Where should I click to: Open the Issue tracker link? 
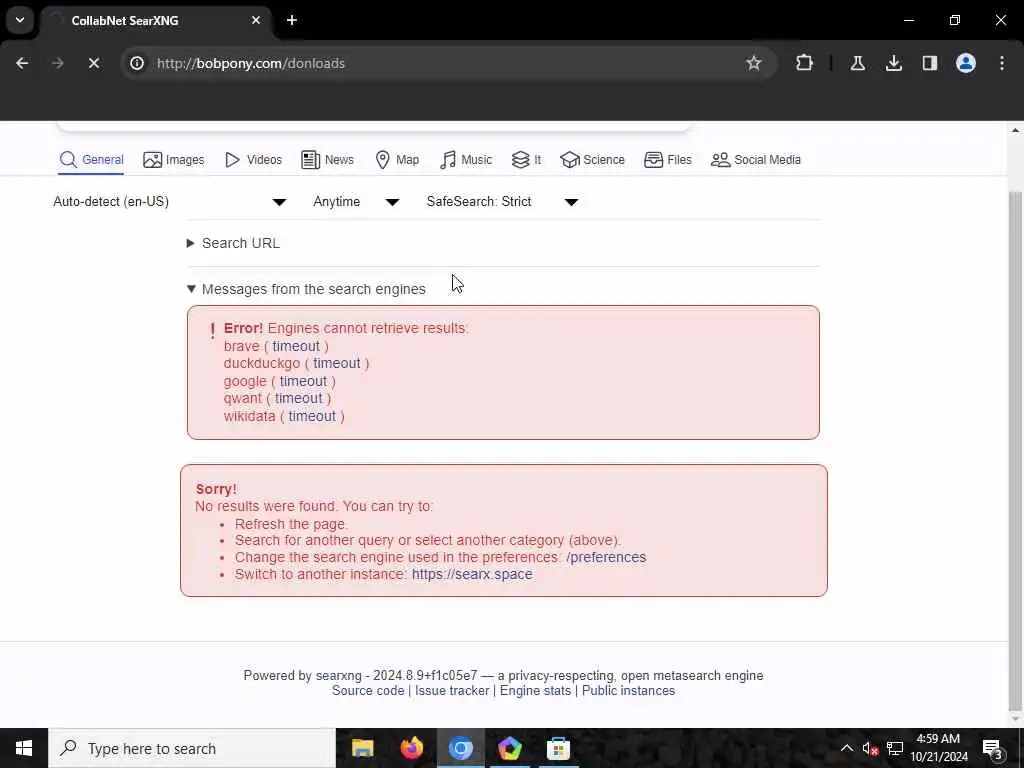(452, 690)
